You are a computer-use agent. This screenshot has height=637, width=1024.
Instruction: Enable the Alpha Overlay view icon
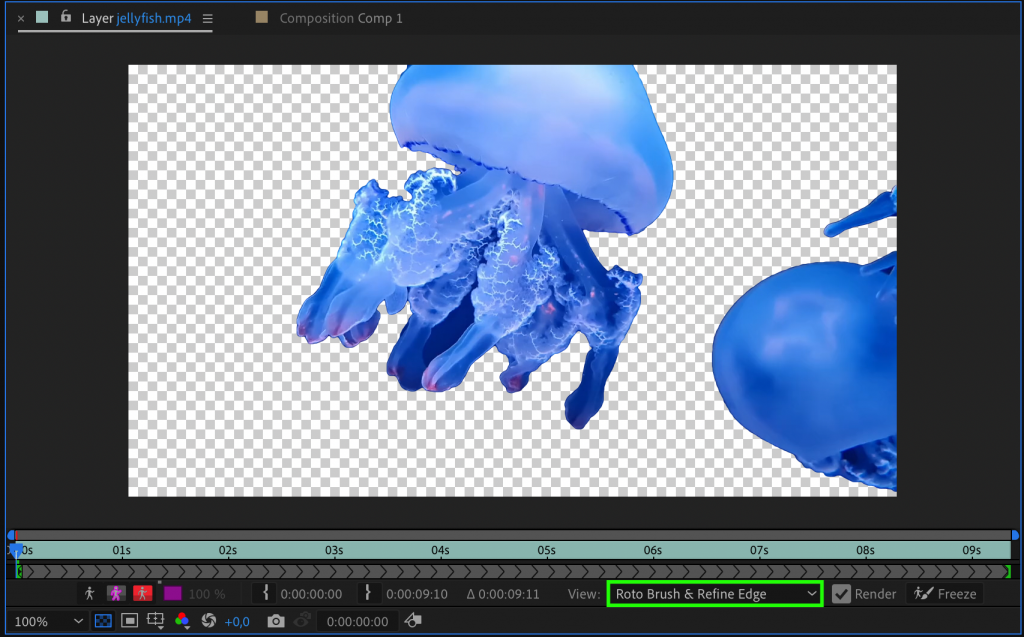141,593
